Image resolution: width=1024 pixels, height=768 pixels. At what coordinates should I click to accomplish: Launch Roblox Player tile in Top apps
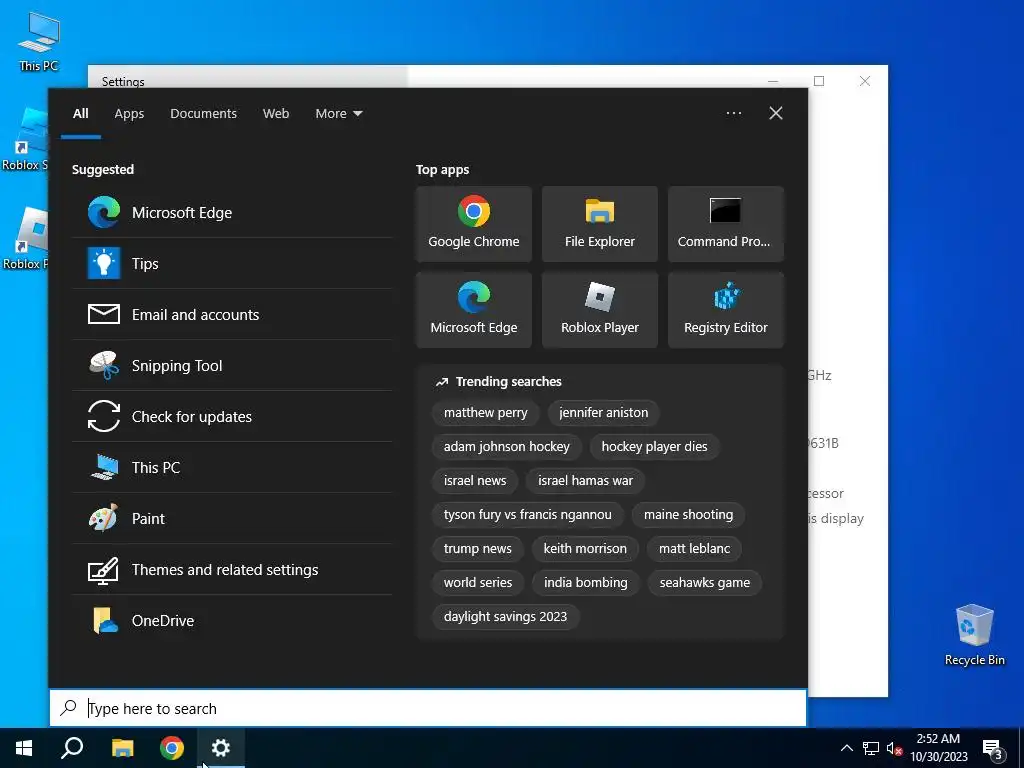click(x=600, y=310)
